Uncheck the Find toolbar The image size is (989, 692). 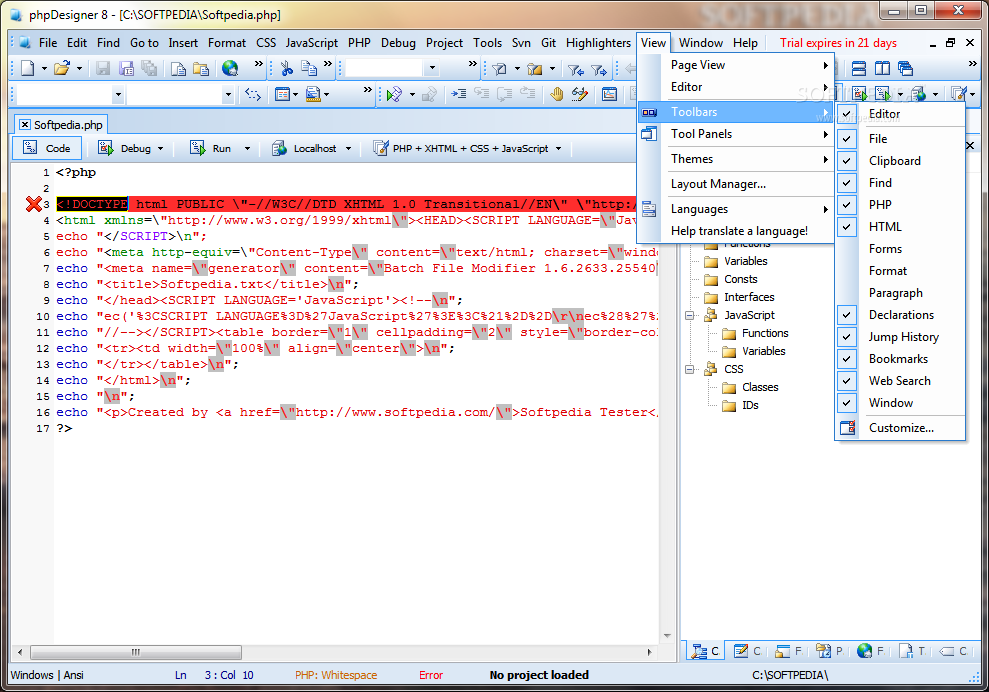901,183
